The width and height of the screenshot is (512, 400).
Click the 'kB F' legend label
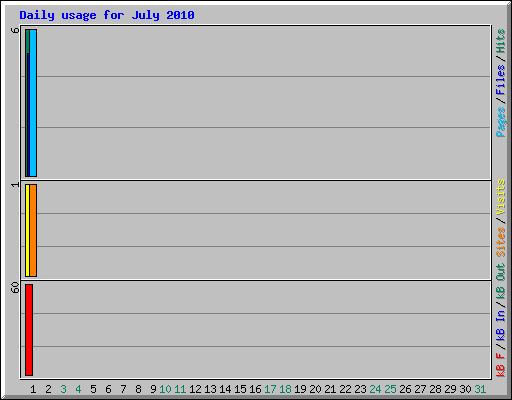coord(500,365)
